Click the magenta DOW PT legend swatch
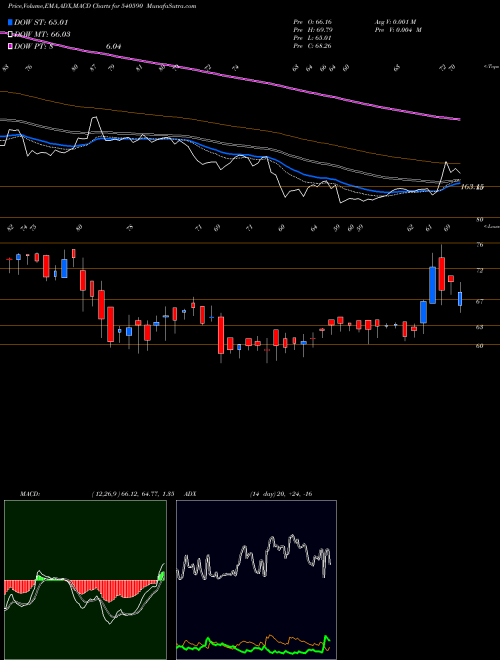Viewport: 500px width, 660px height. (x=10, y=46)
